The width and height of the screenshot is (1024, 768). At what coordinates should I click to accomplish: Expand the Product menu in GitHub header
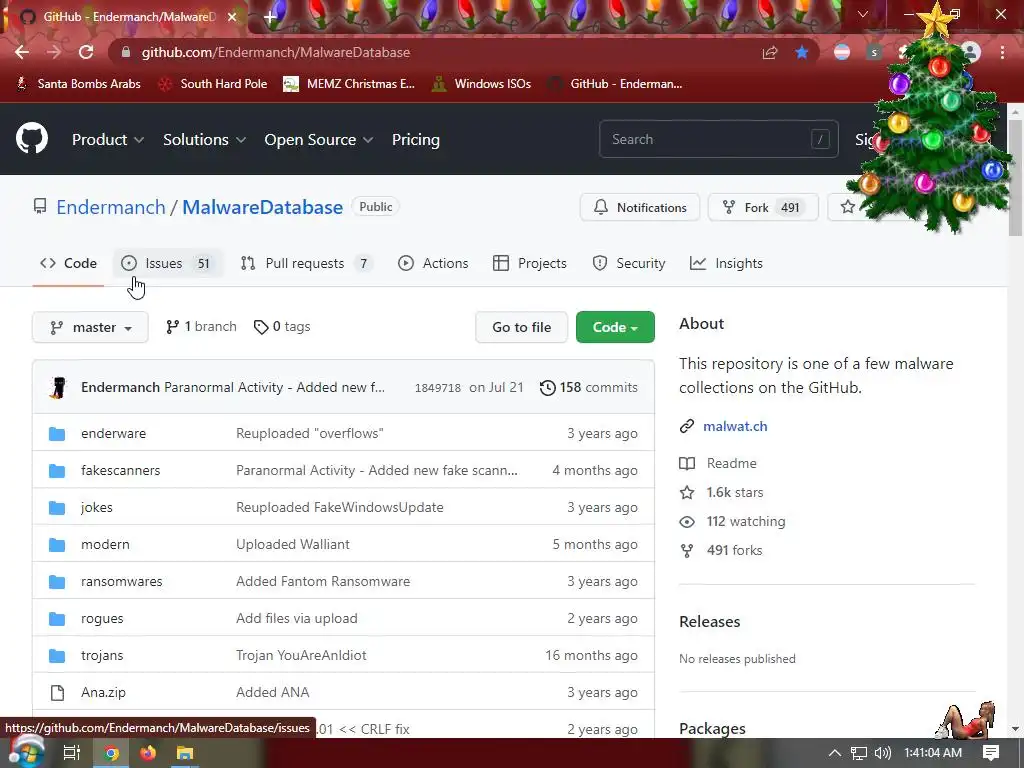coord(108,140)
